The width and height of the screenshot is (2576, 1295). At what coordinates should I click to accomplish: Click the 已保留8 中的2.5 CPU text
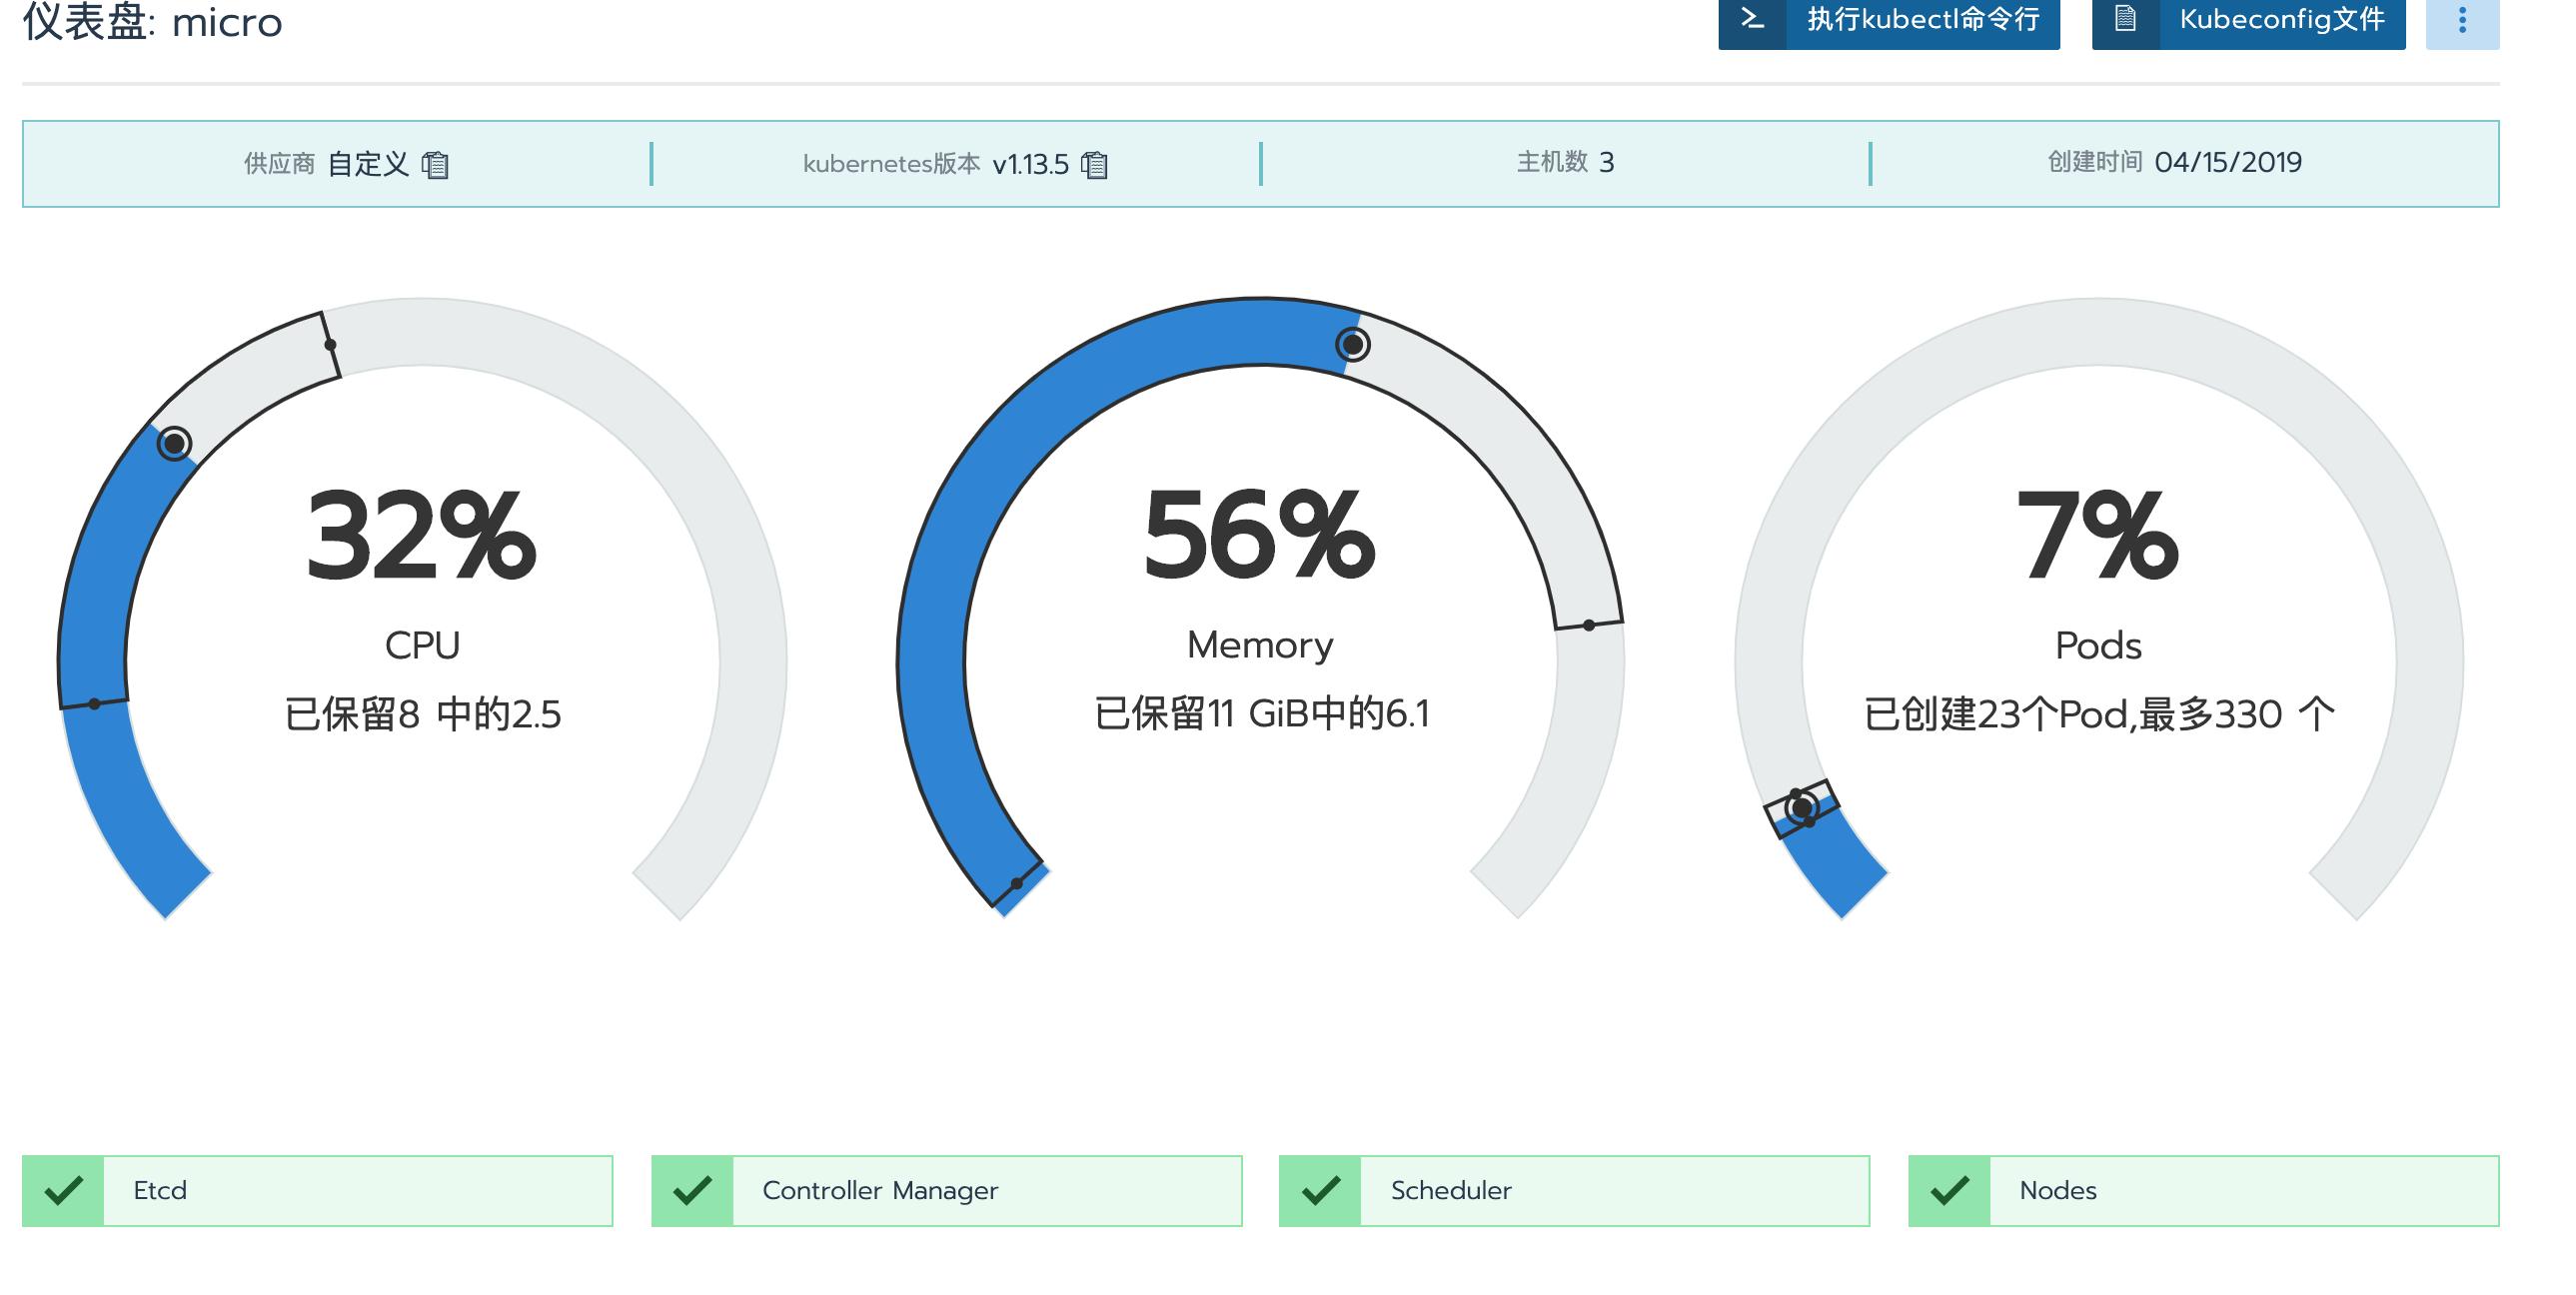pyautogui.click(x=422, y=714)
